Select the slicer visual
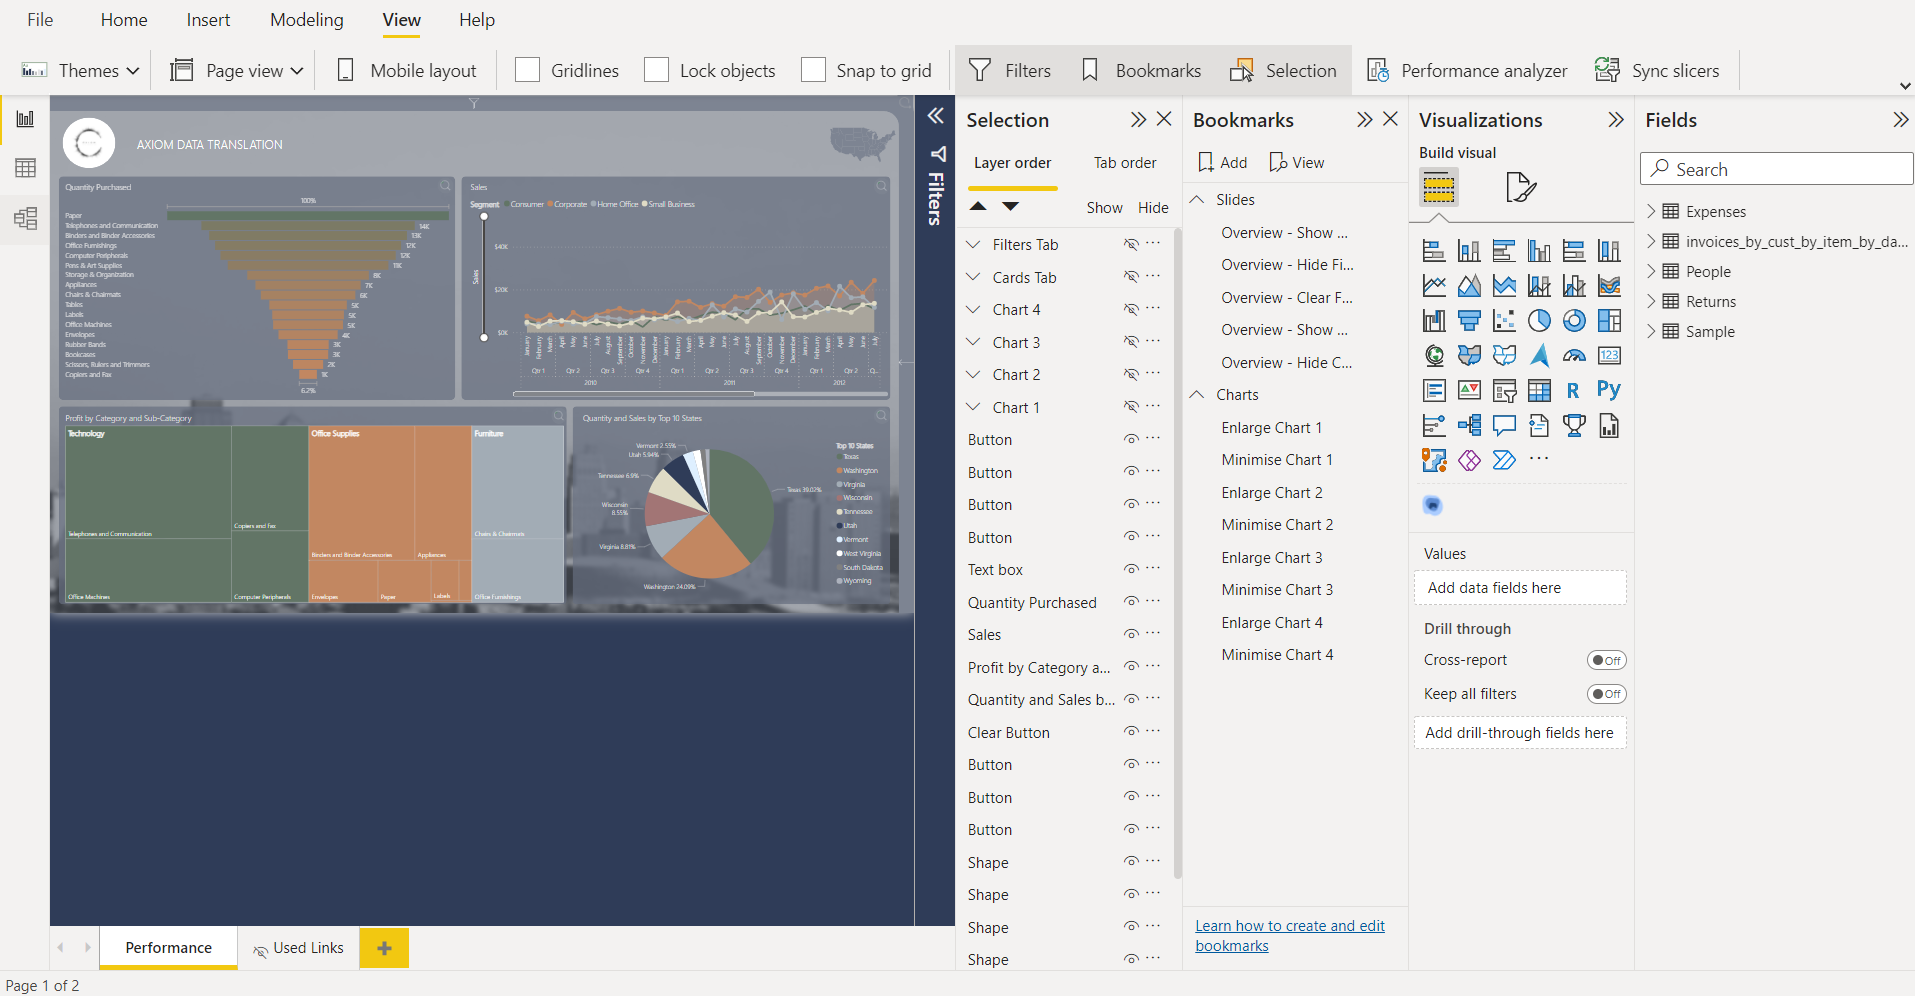Screen dimensions: 1915x996 point(1504,390)
